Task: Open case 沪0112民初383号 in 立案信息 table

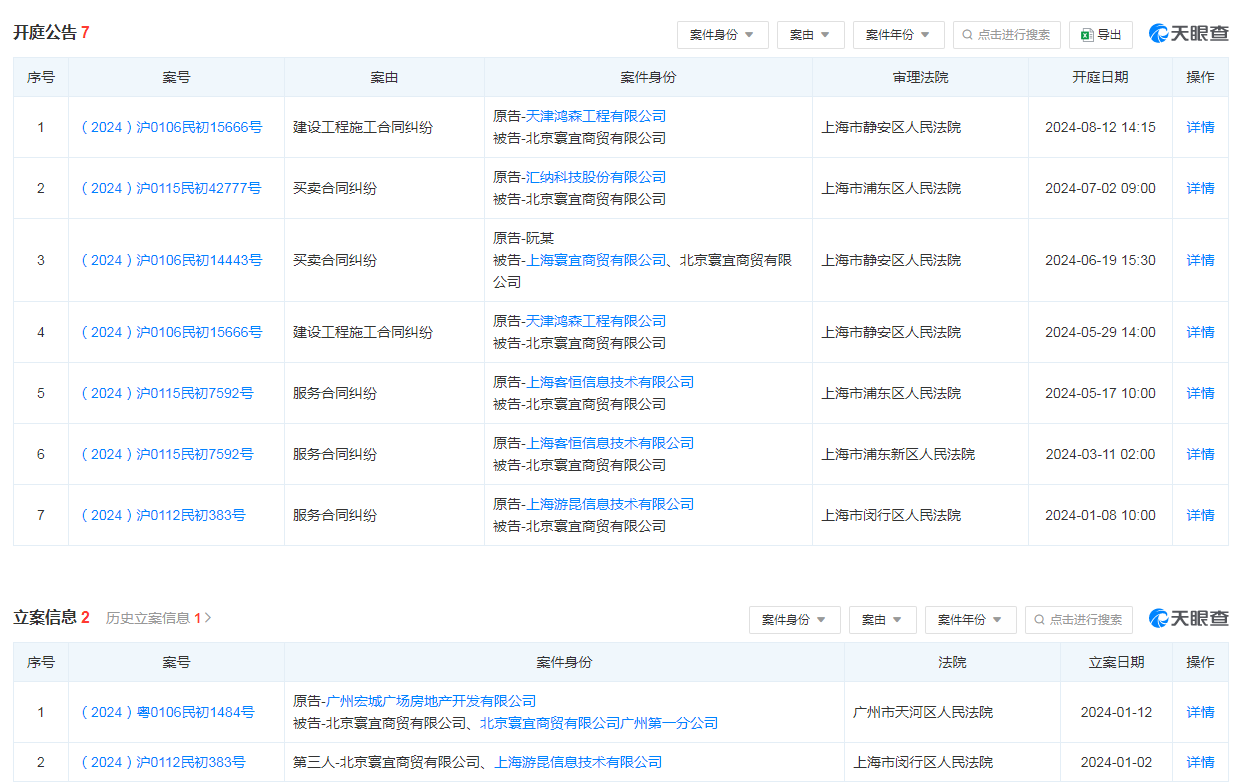Action: click(x=163, y=762)
